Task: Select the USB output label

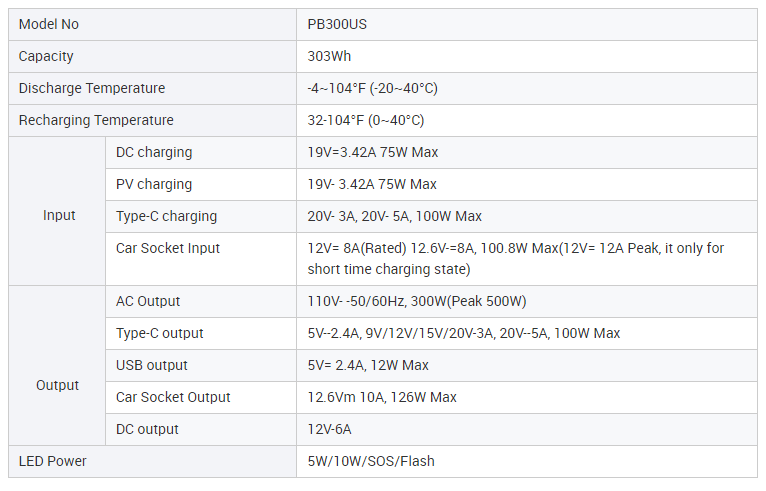Action: click(x=152, y=365)
